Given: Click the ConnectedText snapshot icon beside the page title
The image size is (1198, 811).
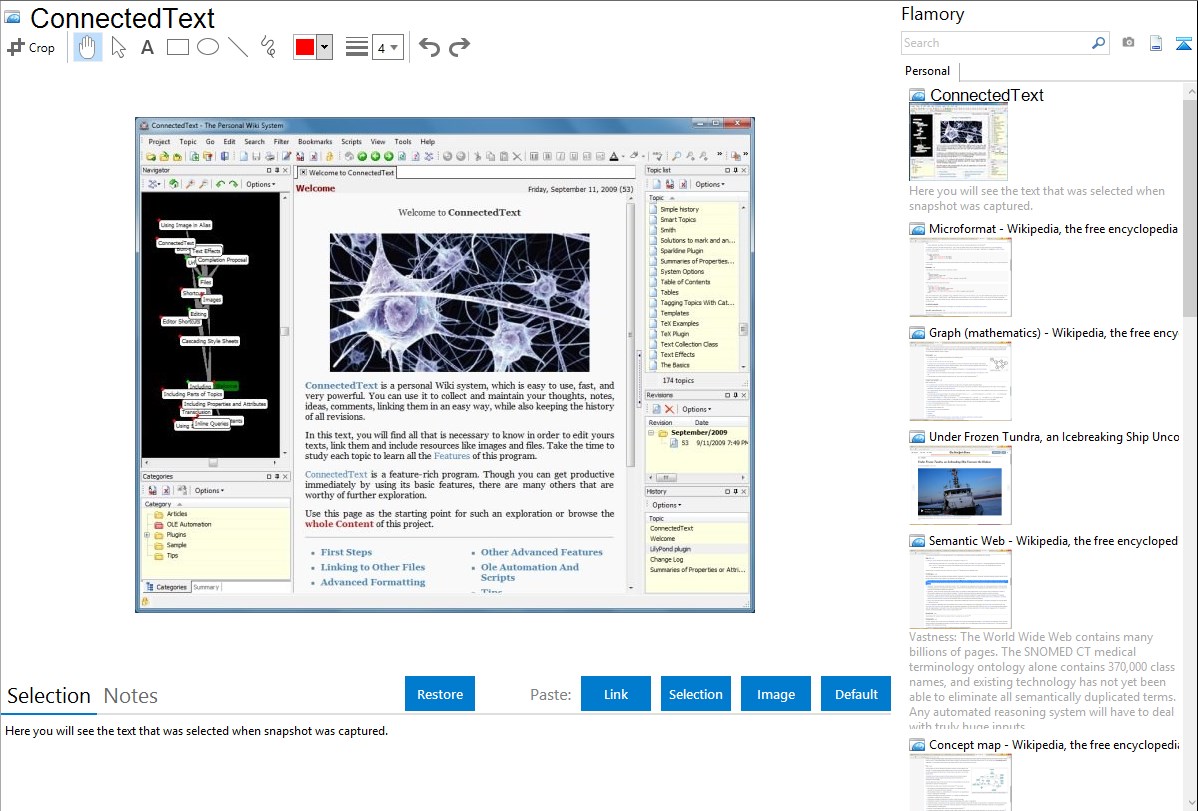Looking at the screenshot, I should coord(12,17).
